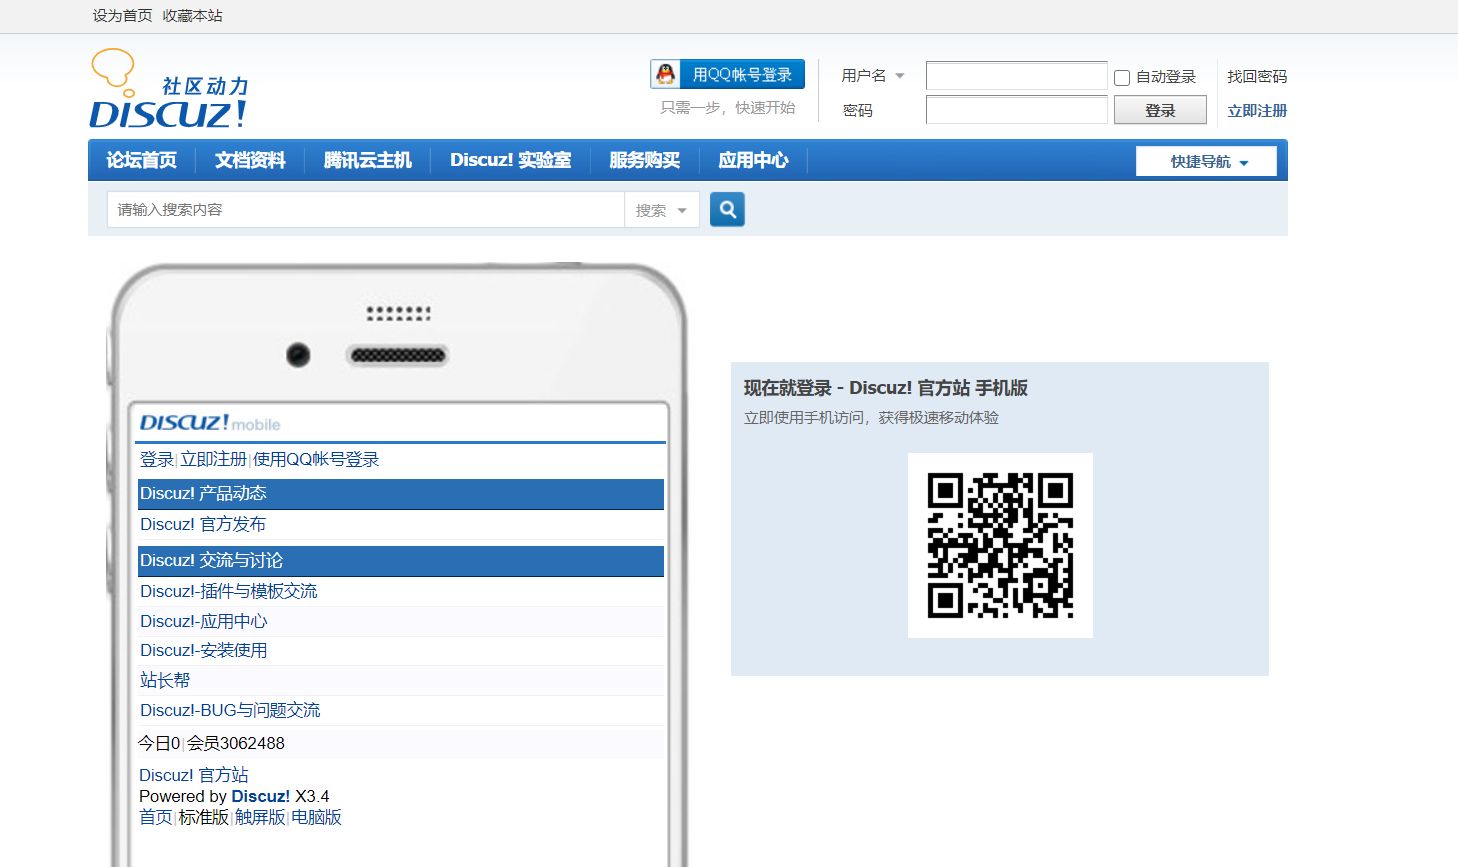Click 立即注册 link in phone preview
Viewport: 1458px width, 867px height.
213,459
